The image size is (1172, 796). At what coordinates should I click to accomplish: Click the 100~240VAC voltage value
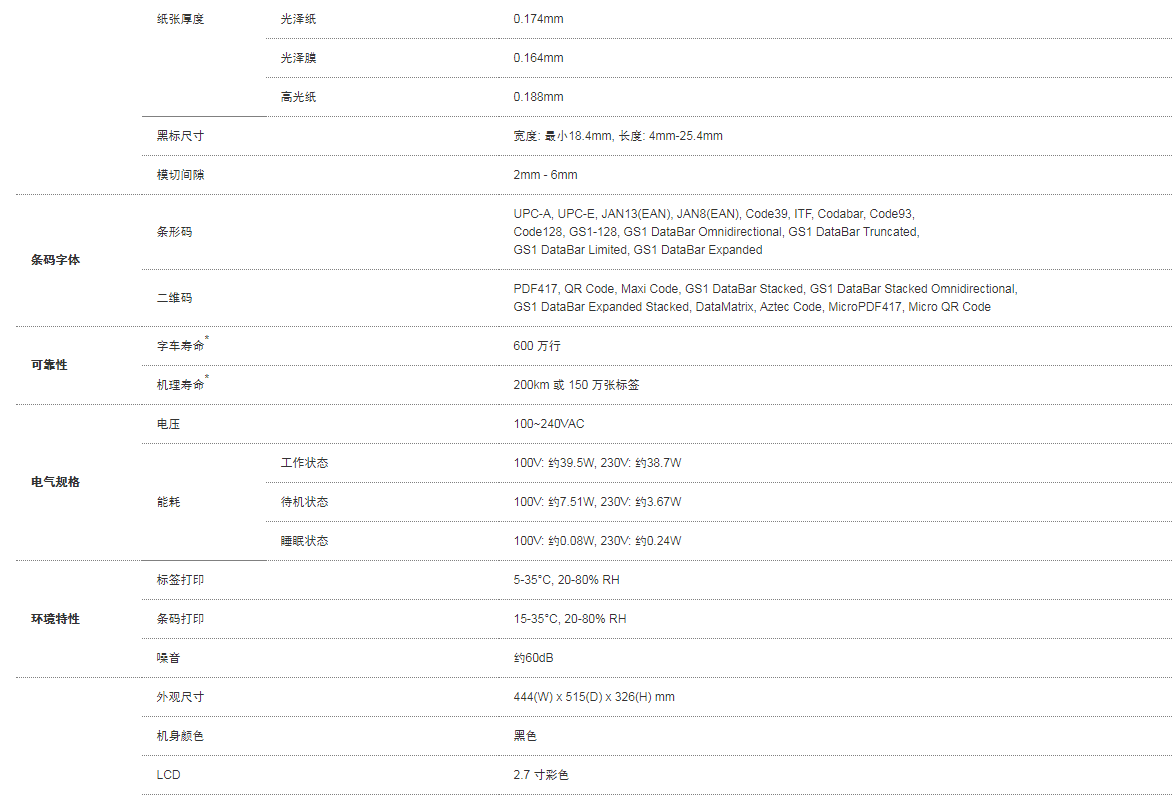click(549, 424)
